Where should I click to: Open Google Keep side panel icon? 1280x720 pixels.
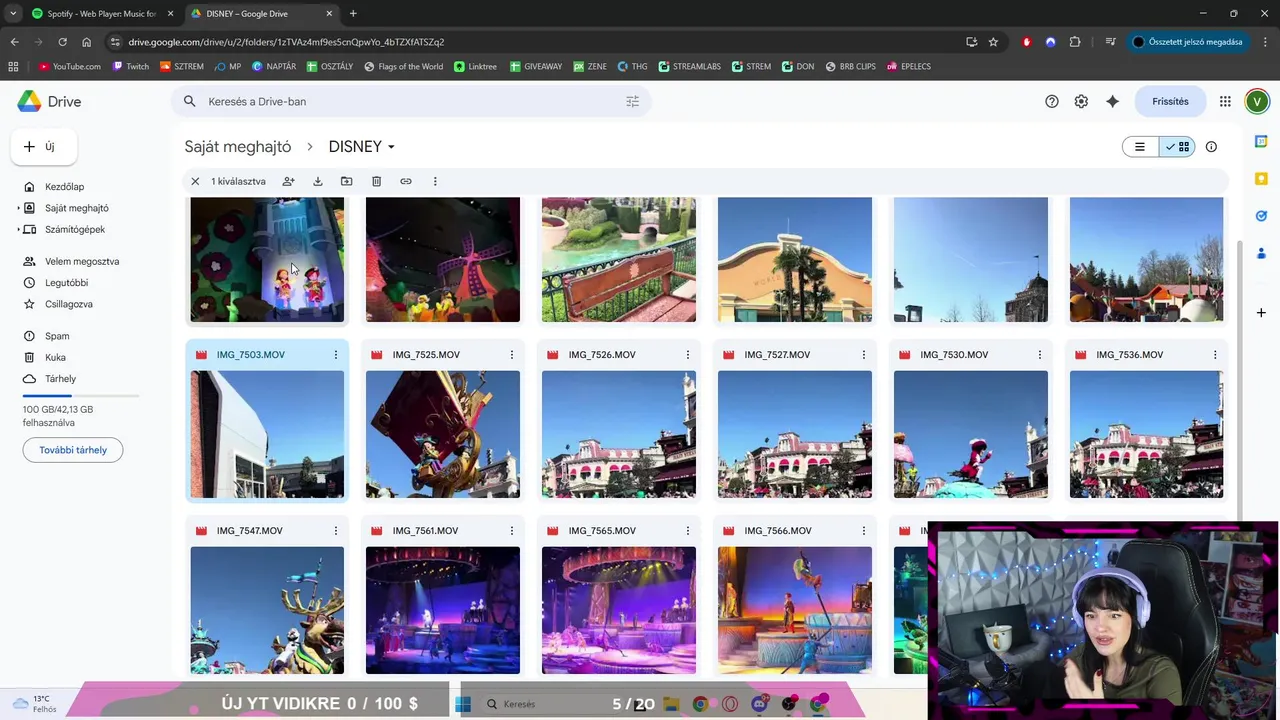[1261, 179]
